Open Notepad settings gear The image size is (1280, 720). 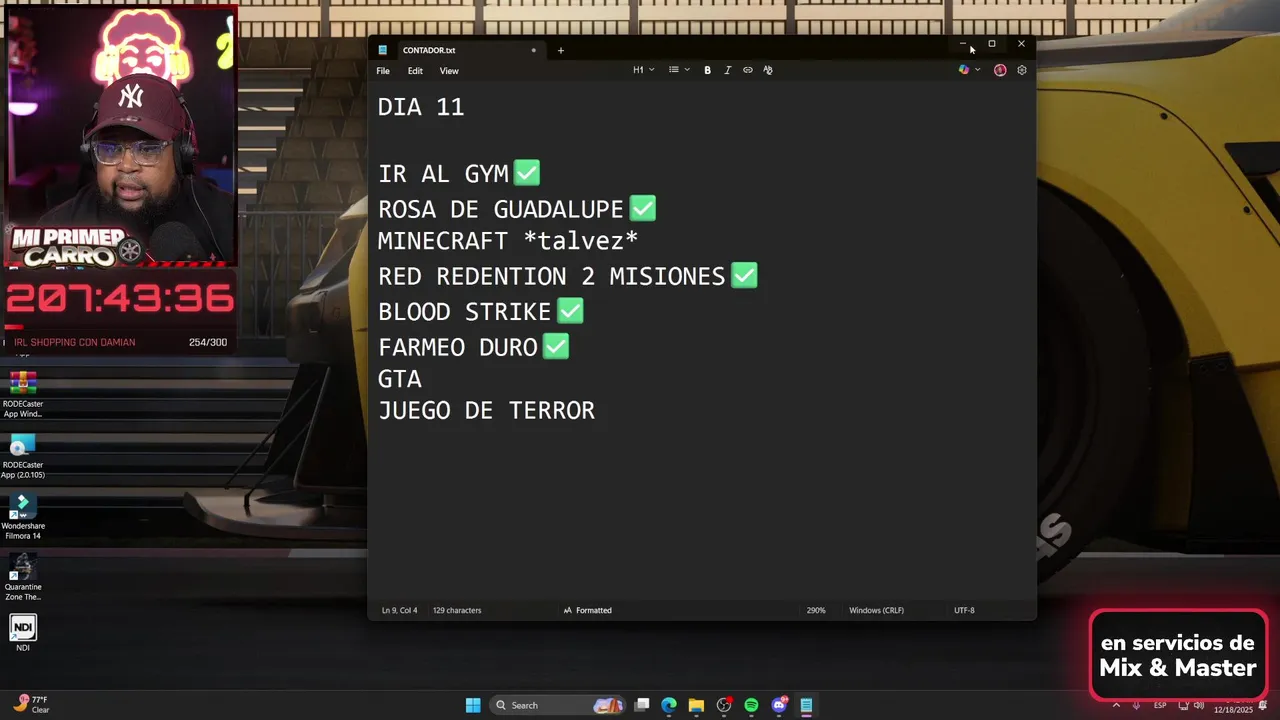tap(1021, 70)
